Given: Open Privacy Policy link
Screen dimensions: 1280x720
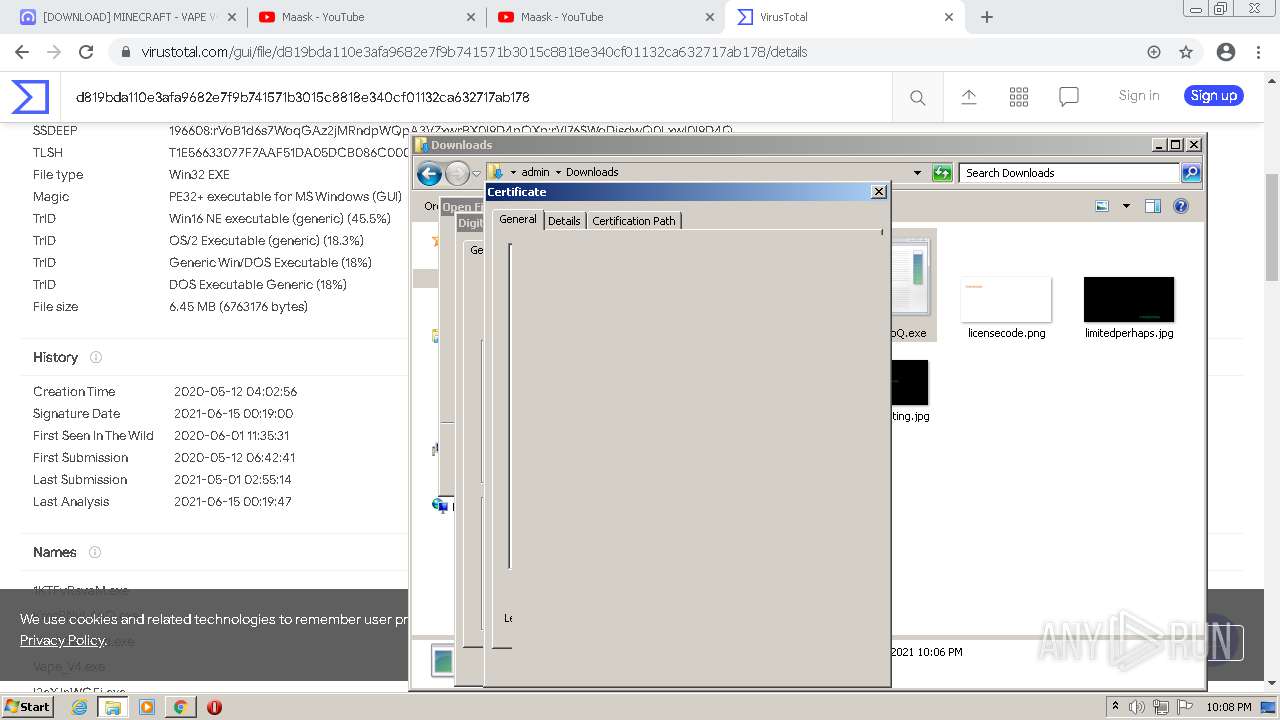Looking at the screenshot, I should [62, 640].
